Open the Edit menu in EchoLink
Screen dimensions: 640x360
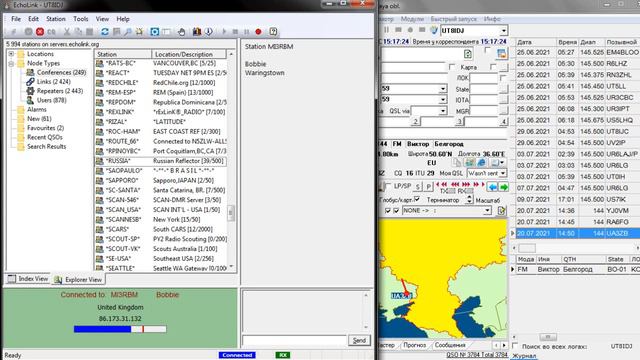click(x=33, y=19)
